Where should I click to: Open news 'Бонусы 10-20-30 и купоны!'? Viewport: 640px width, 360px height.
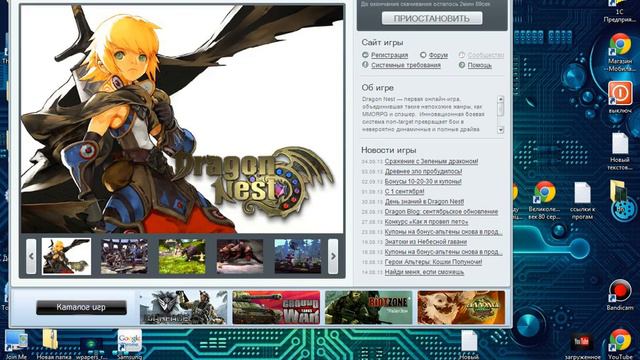[x=423, y=181]
